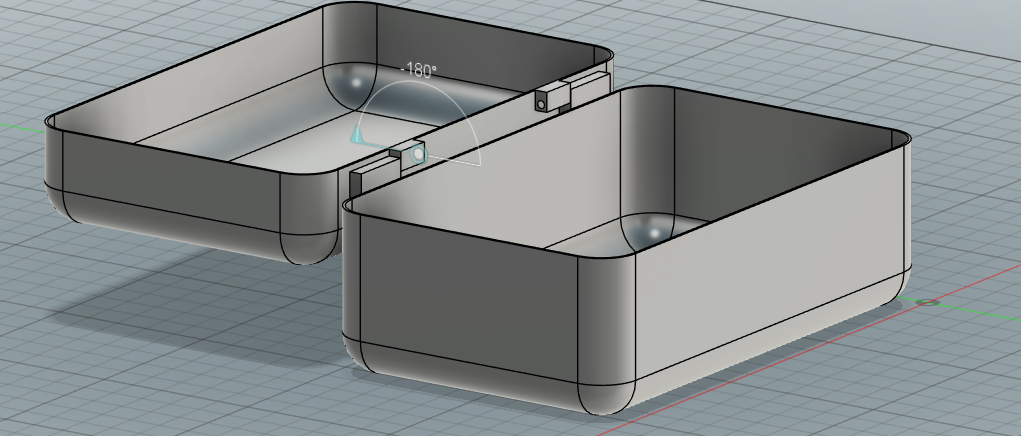Select the highlighted joint pin circle
The width and height of the screenshot is (1021, 436).
tap(417, 155)
